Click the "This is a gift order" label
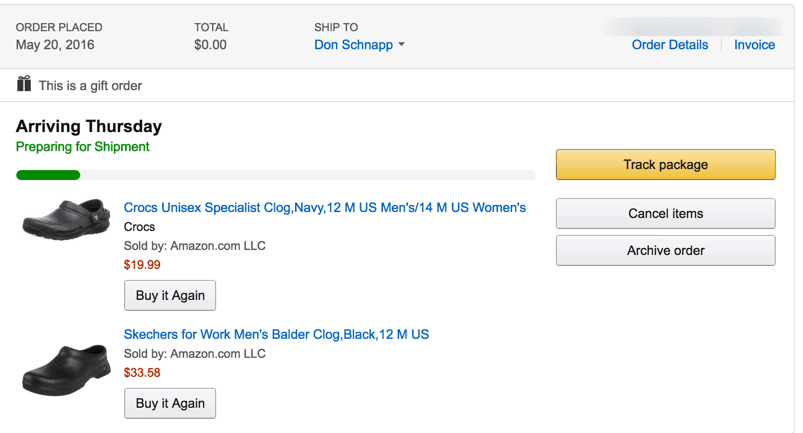 90,85
